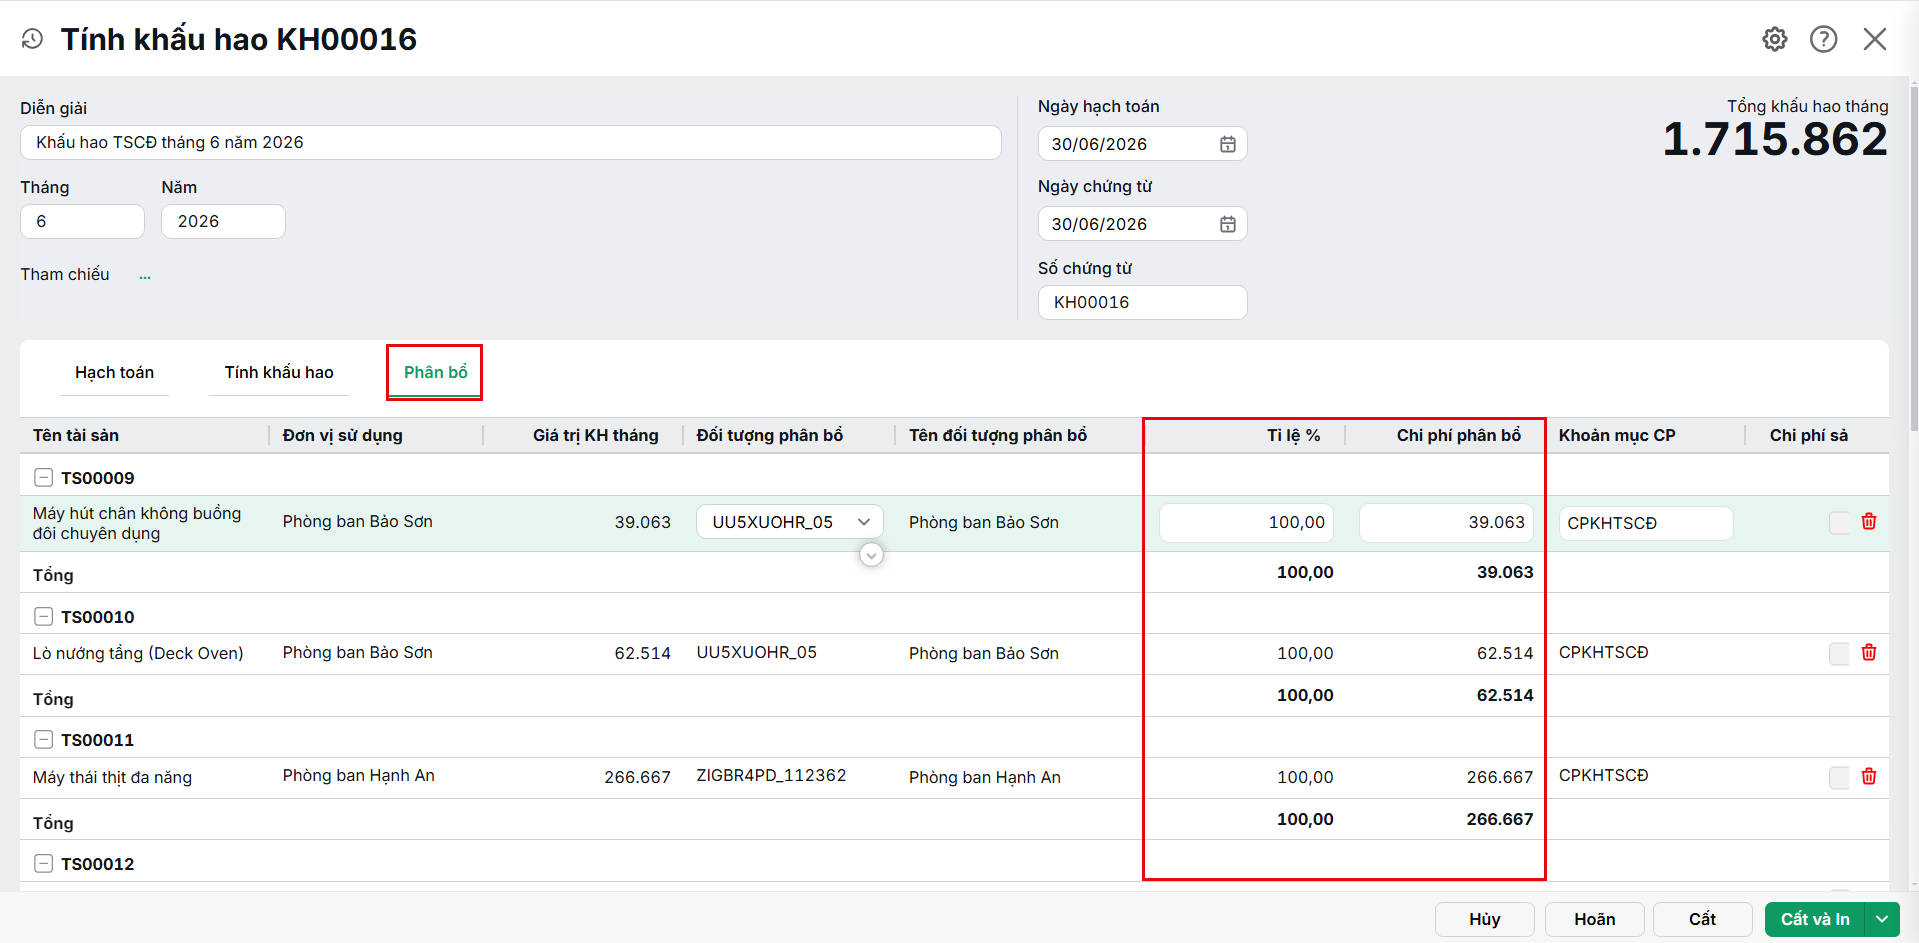Collapse the TS00009 group
The height and width of the screenshot is (943, 1919).
[x=43, y=477]
